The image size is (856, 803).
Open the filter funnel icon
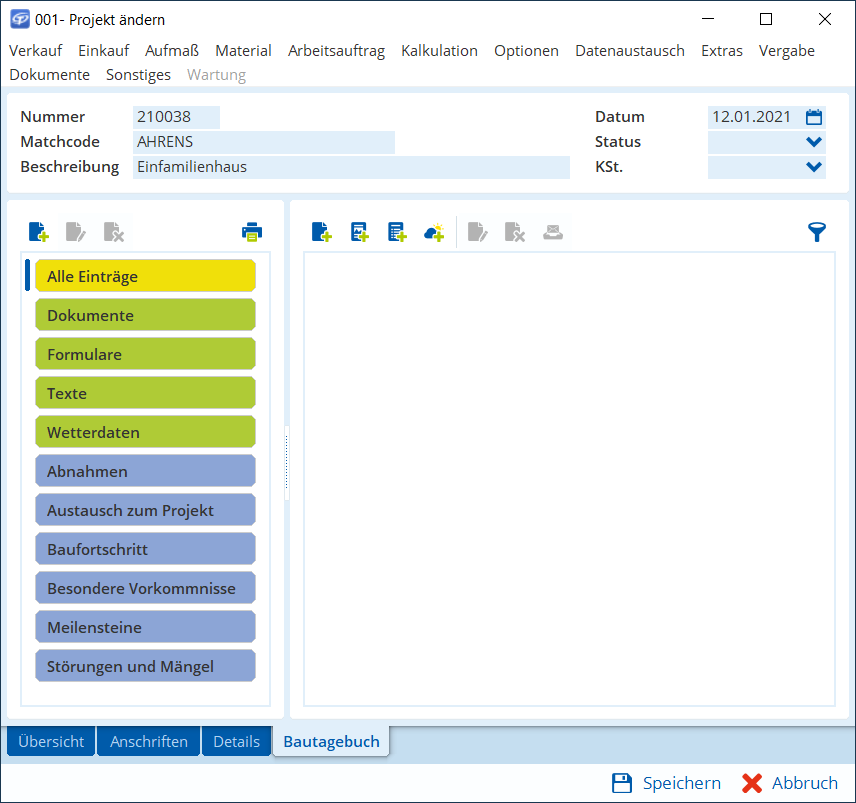pyautogui.click(x=817, y=232)
